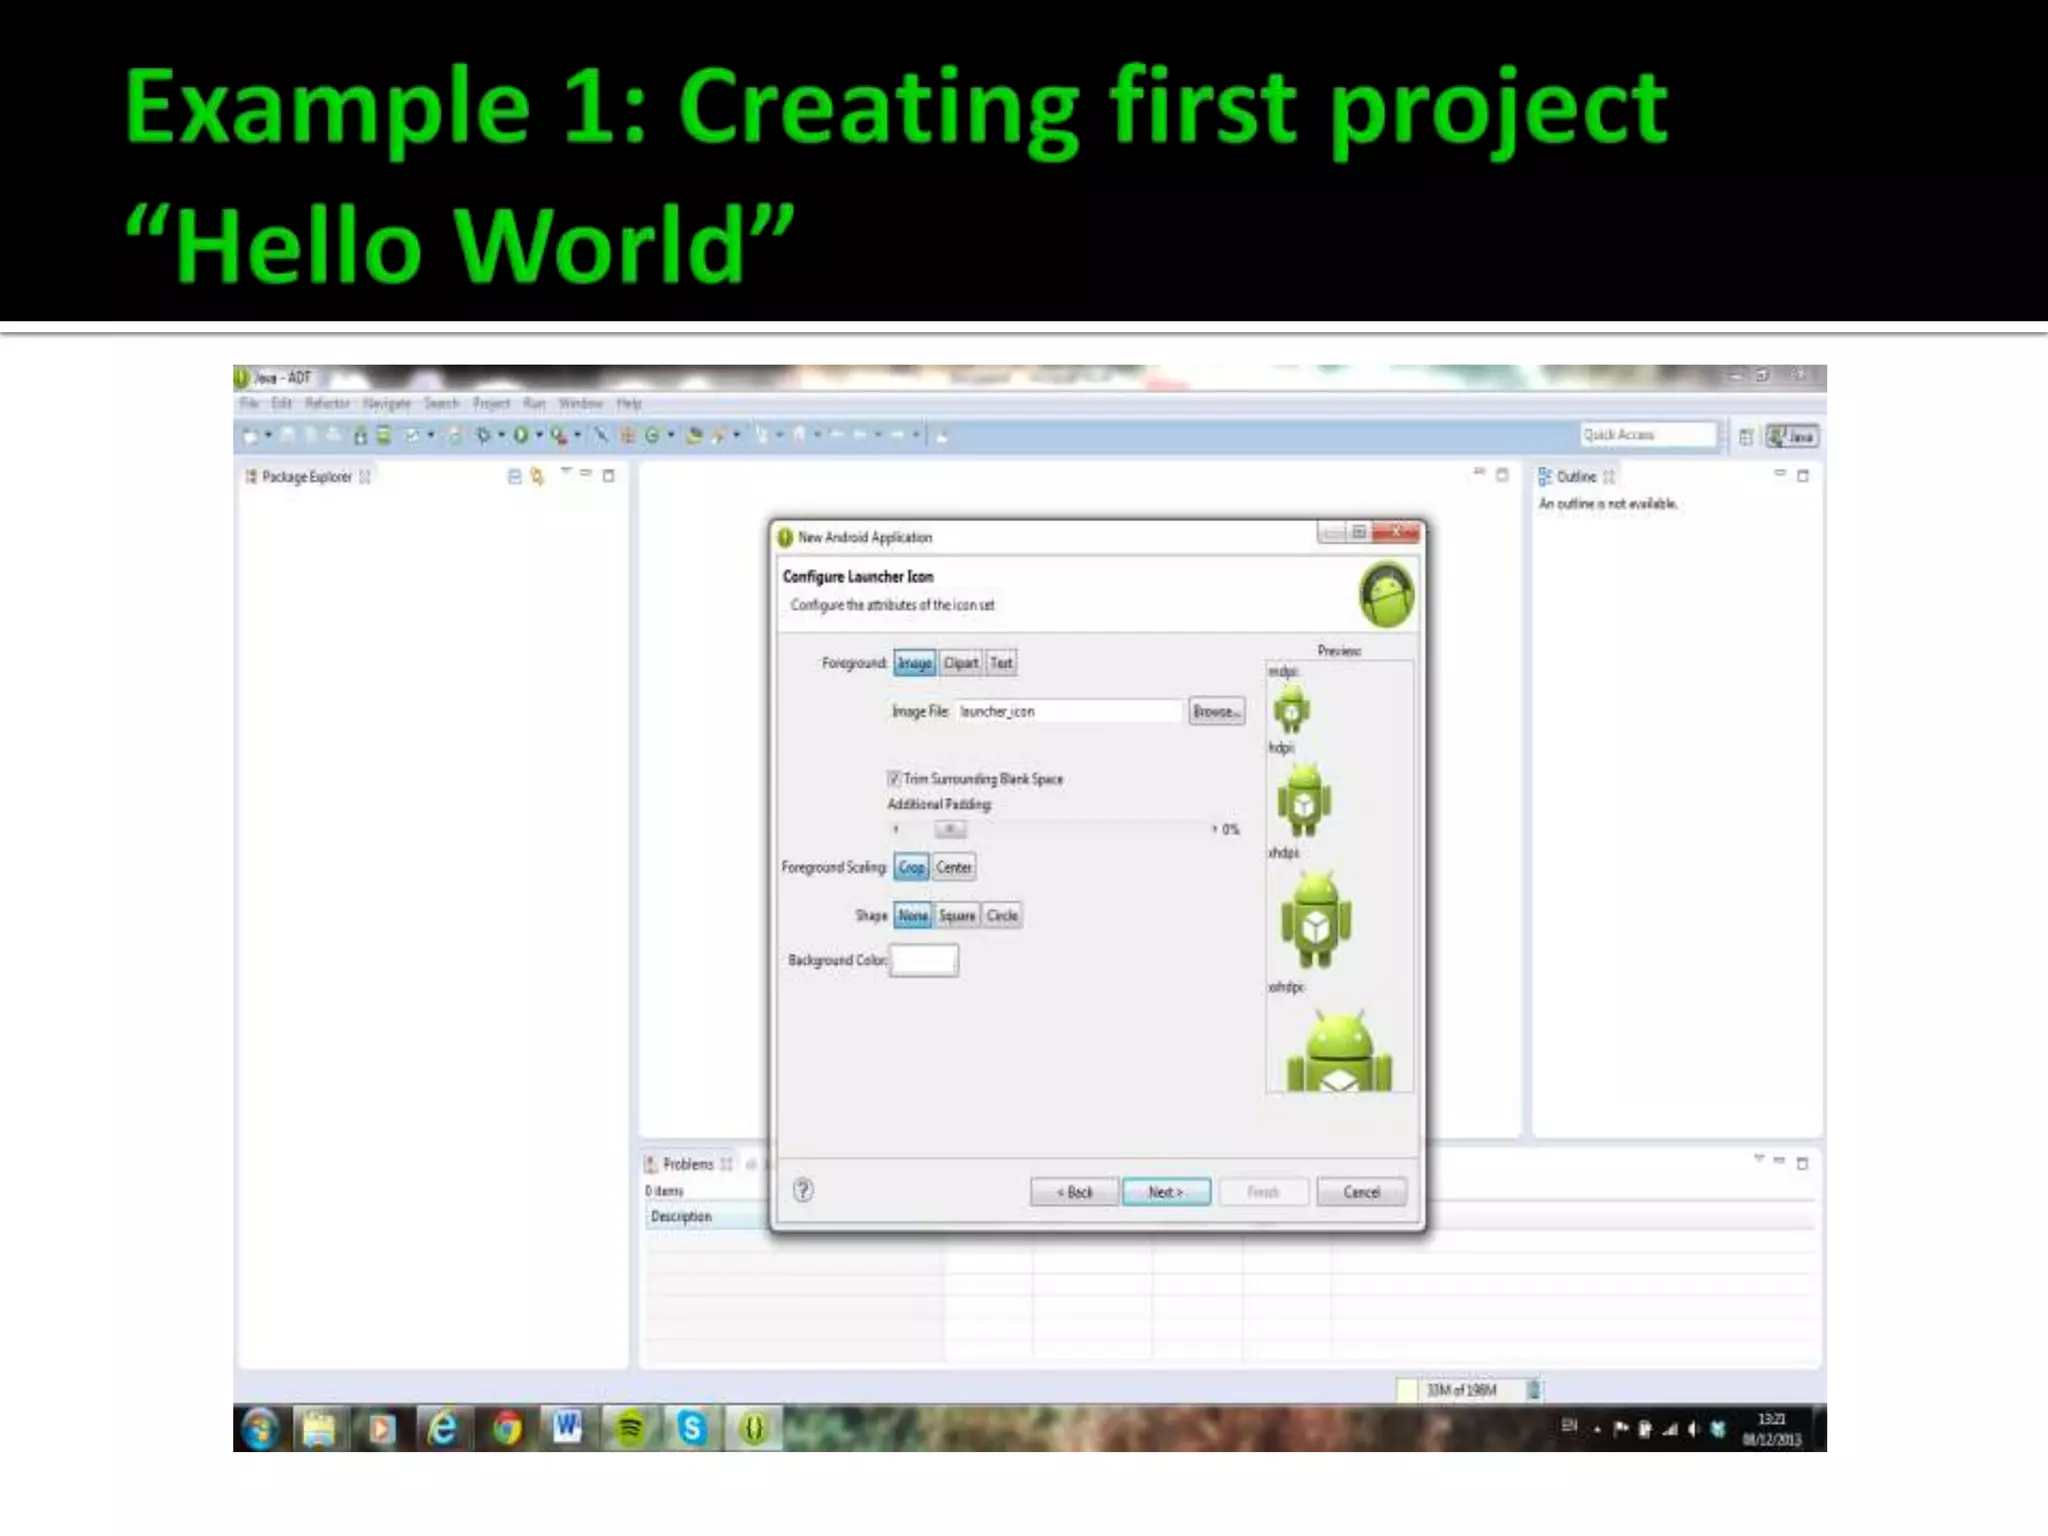The height and width of the screenshot is (1536, 2048).
Task: Set foreground scaling to Center
Action: (x=954, y=867)
